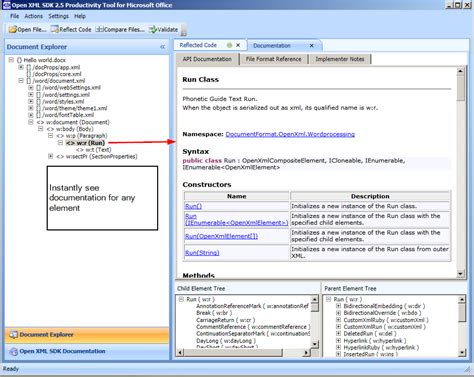This screenshot has height=377, width=474.
Task: Collapse the w:r (Run) node
Action: click(x=60, y=143)
